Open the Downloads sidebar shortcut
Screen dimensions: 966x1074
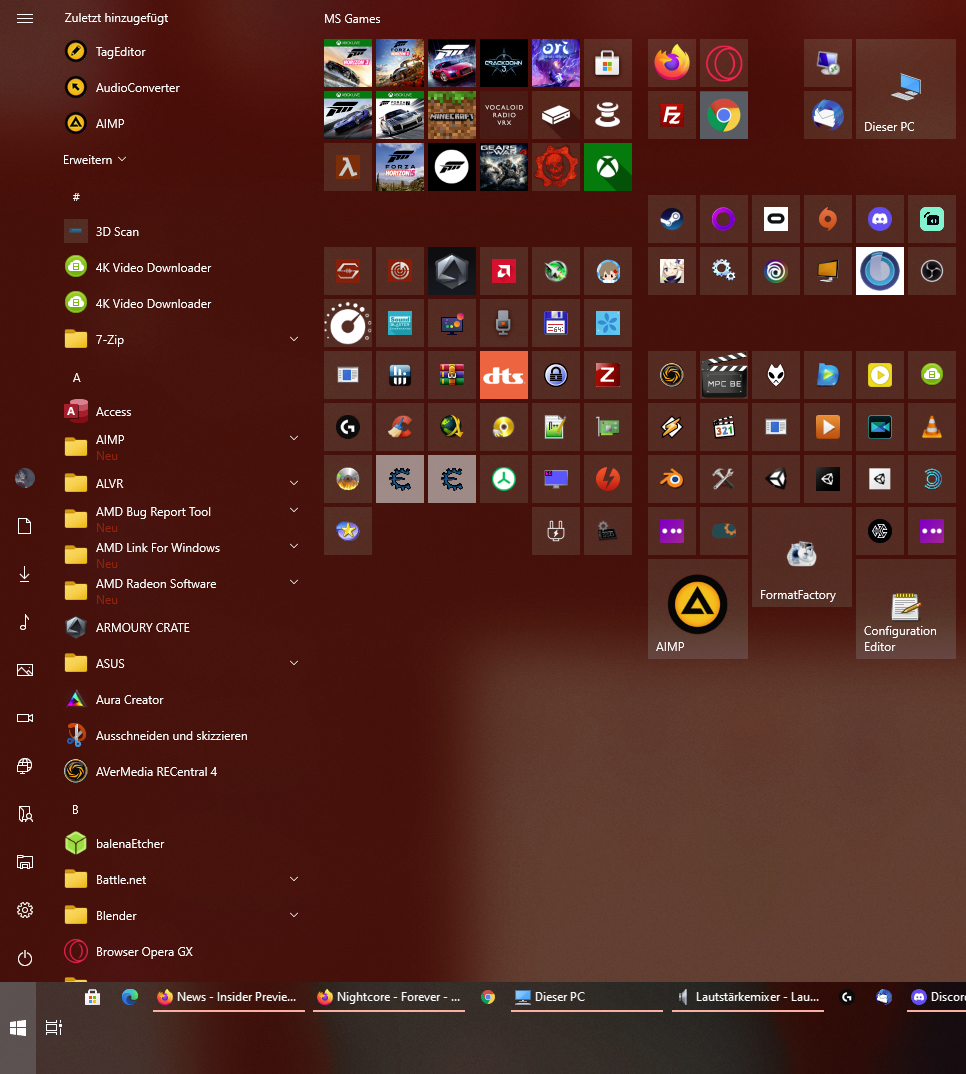pyautogui.click(x=25, y=574)
